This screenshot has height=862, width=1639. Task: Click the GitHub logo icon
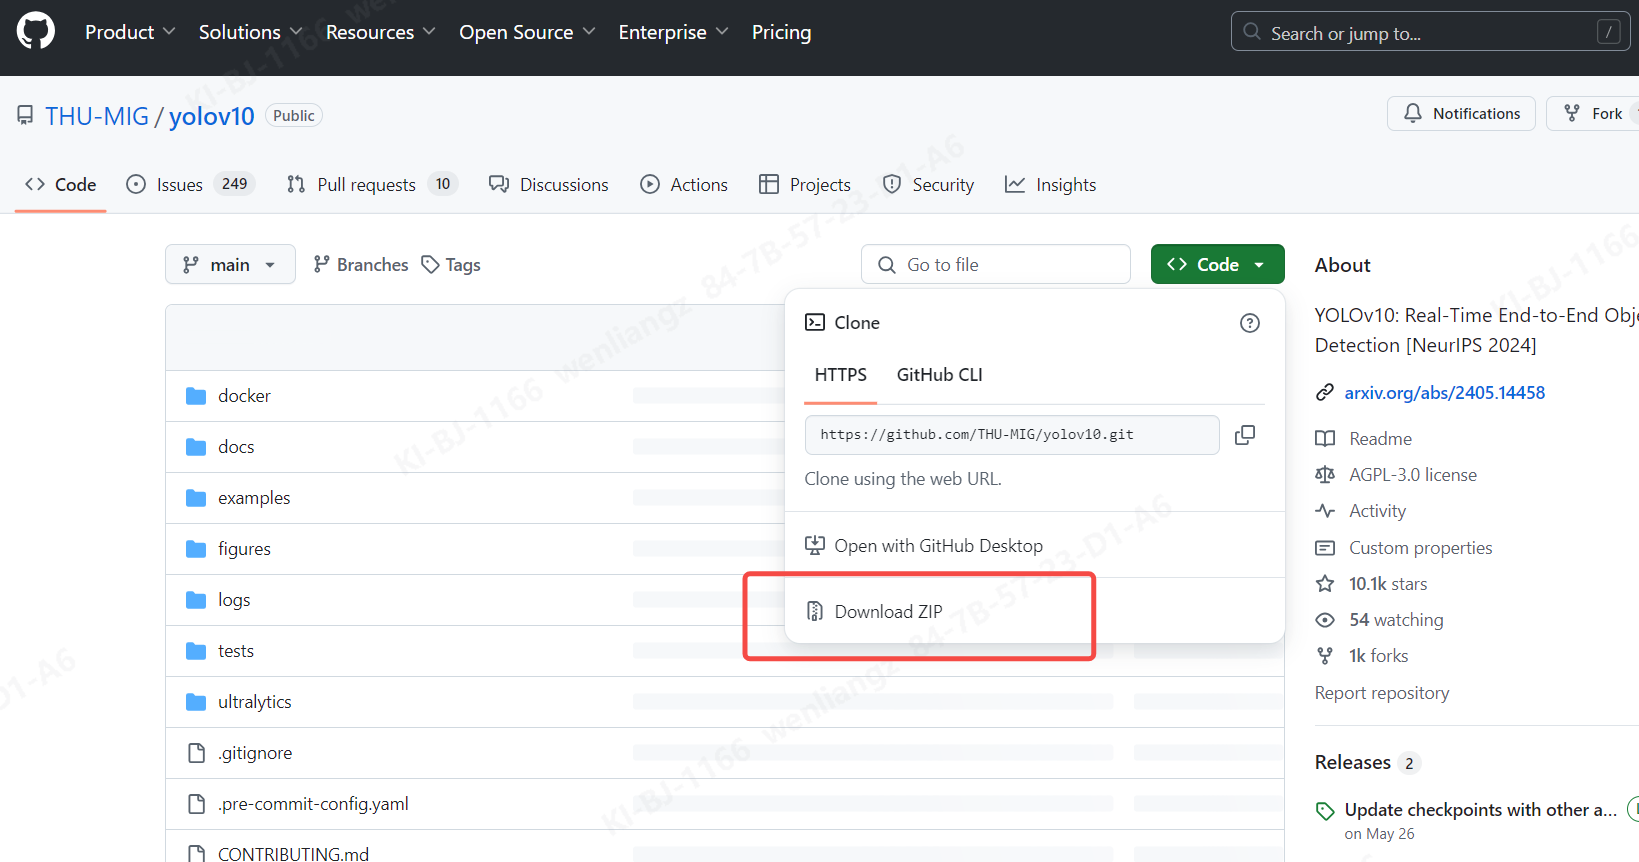(36, 32)
